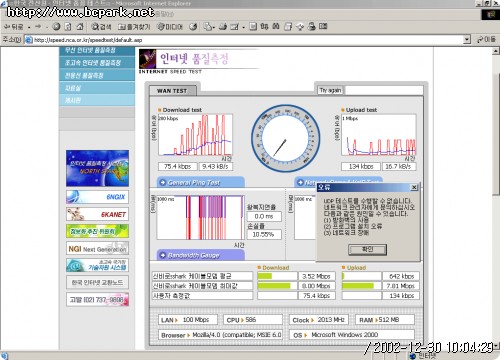
Task: Open the 검색 (Search) toolbar button
Action: 101,27
